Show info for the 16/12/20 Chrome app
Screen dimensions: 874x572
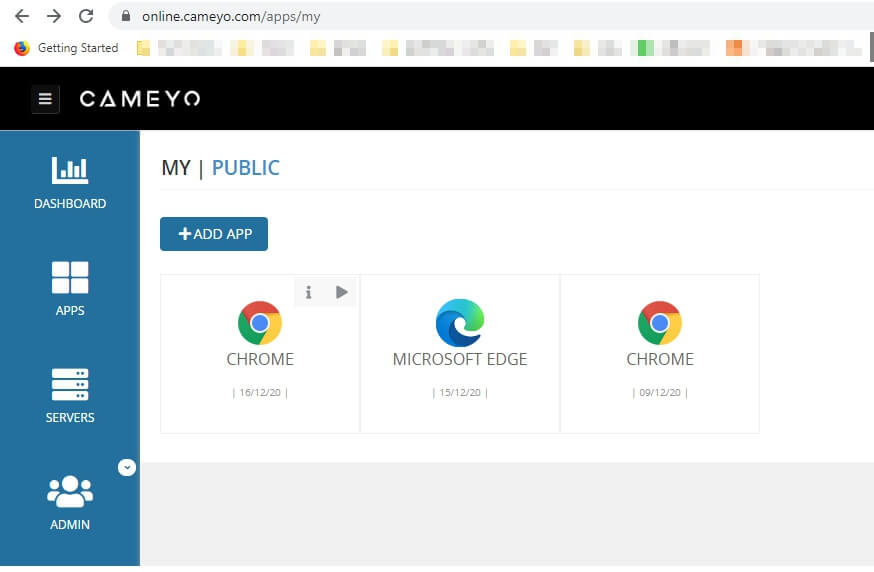coord(308,292)
